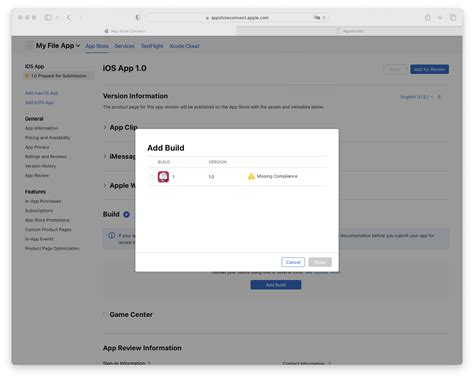
Task: Click Add for Review button
Action: (429, 69)
